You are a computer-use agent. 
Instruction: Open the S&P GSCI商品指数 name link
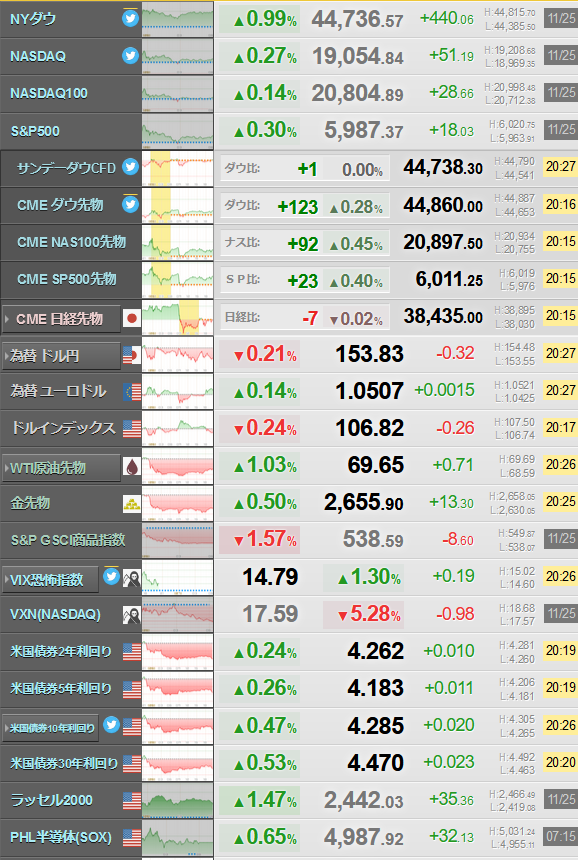pyautogui.click(x=68, y=540)
